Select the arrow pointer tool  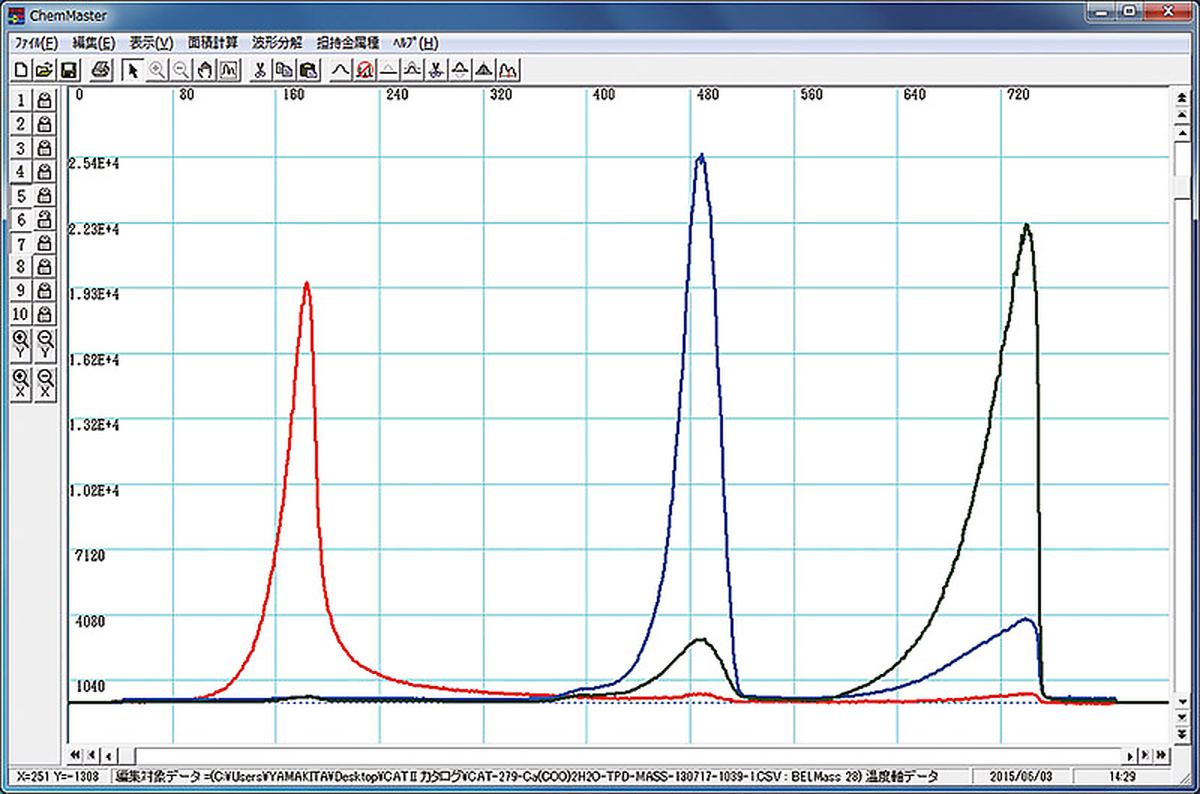(x=132, y=70)
